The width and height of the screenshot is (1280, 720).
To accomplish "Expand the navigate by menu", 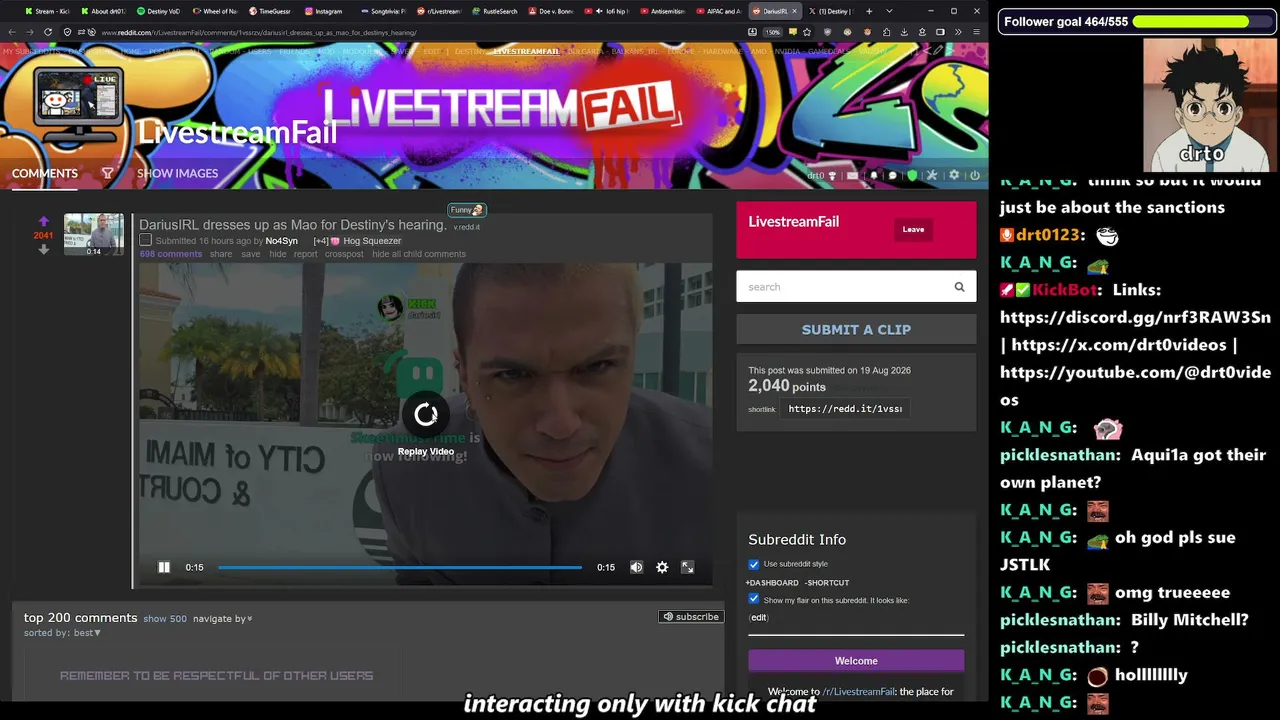I will coord(222,619).
